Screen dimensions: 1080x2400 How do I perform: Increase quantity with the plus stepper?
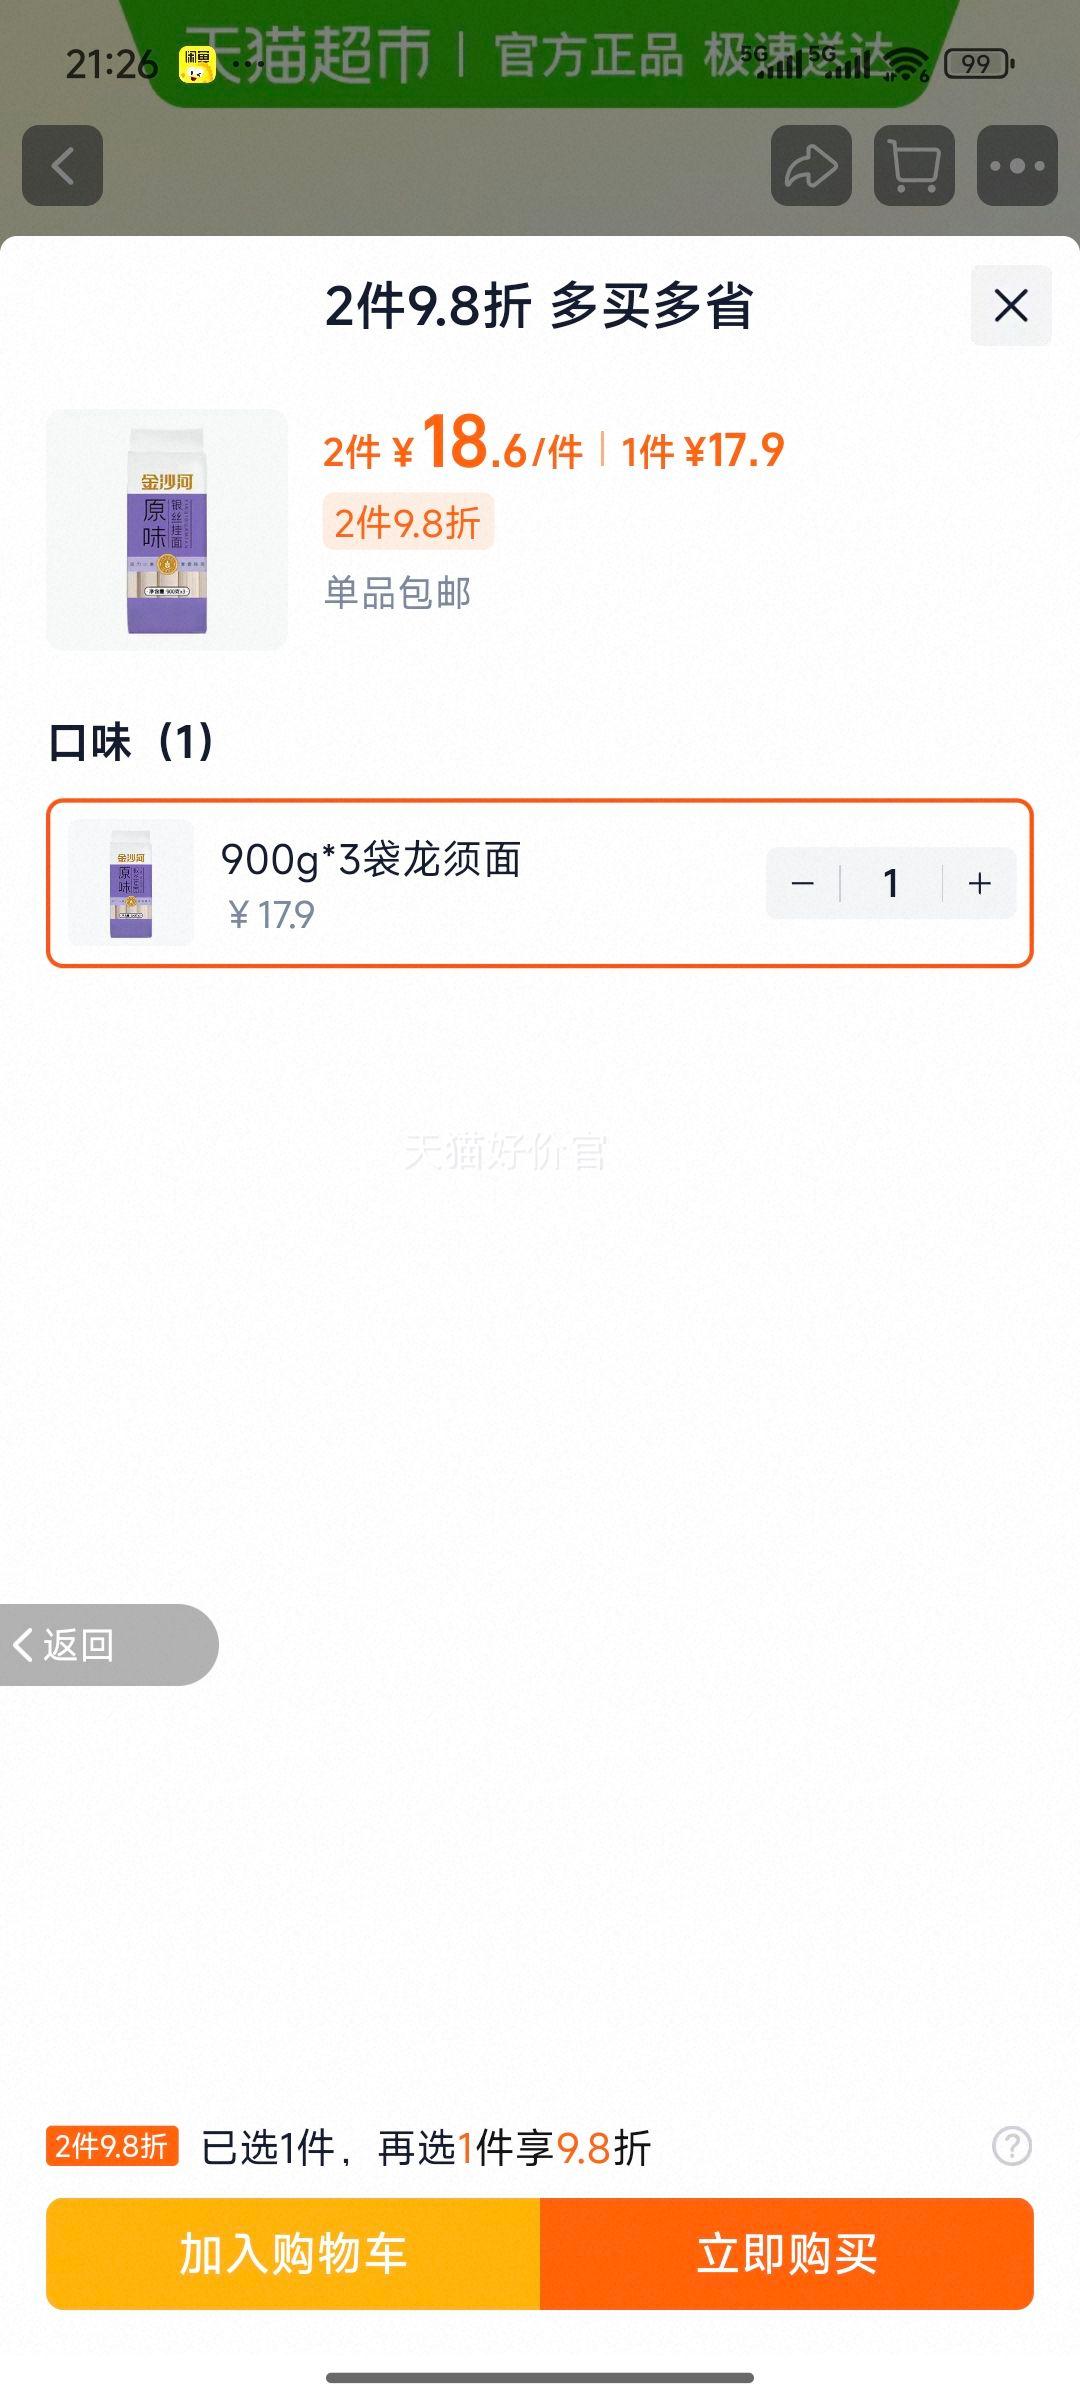(x=977, y=882)
